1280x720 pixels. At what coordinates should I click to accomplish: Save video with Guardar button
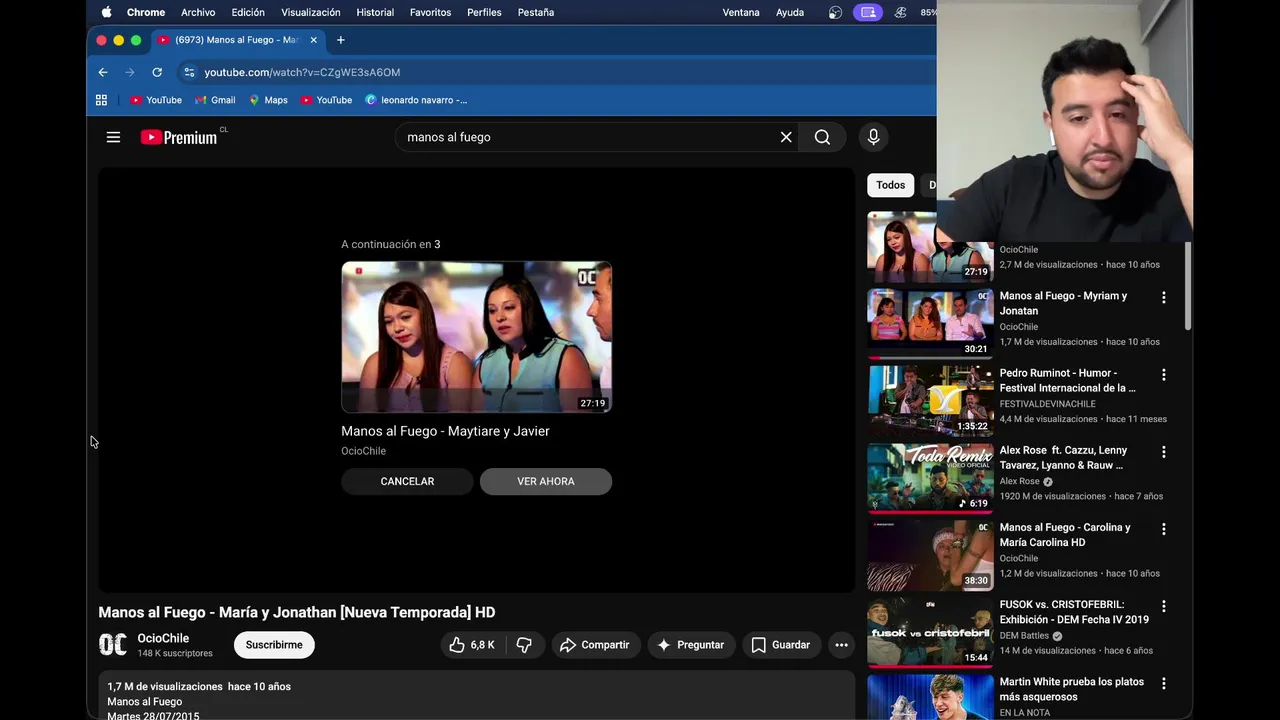coord(781,645)
